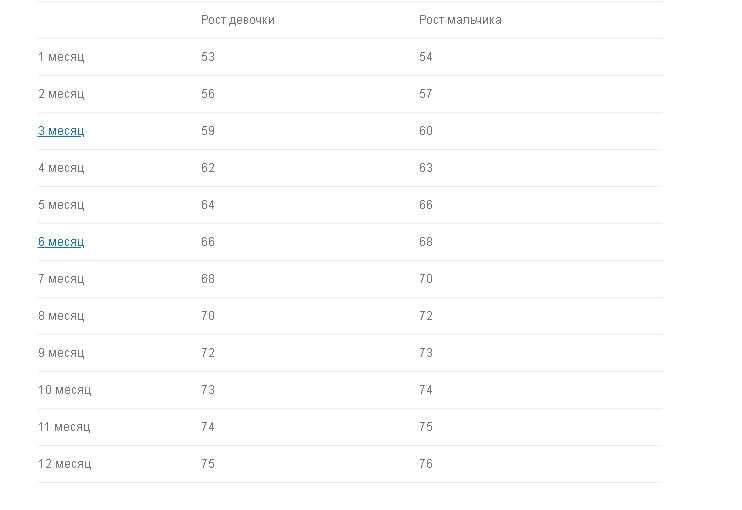
Task: Click boy height value 76 in month 12
Action: click(x=426, y=464)
